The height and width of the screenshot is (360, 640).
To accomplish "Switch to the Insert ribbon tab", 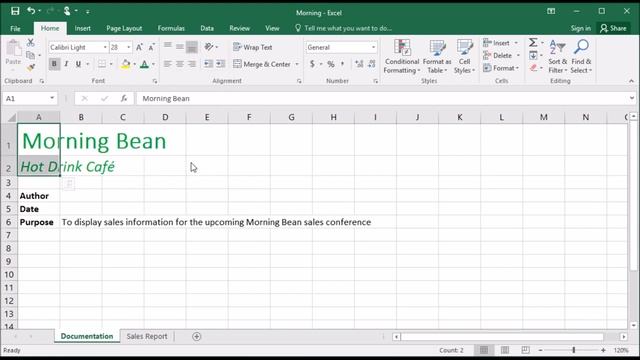I will [82, 28].
